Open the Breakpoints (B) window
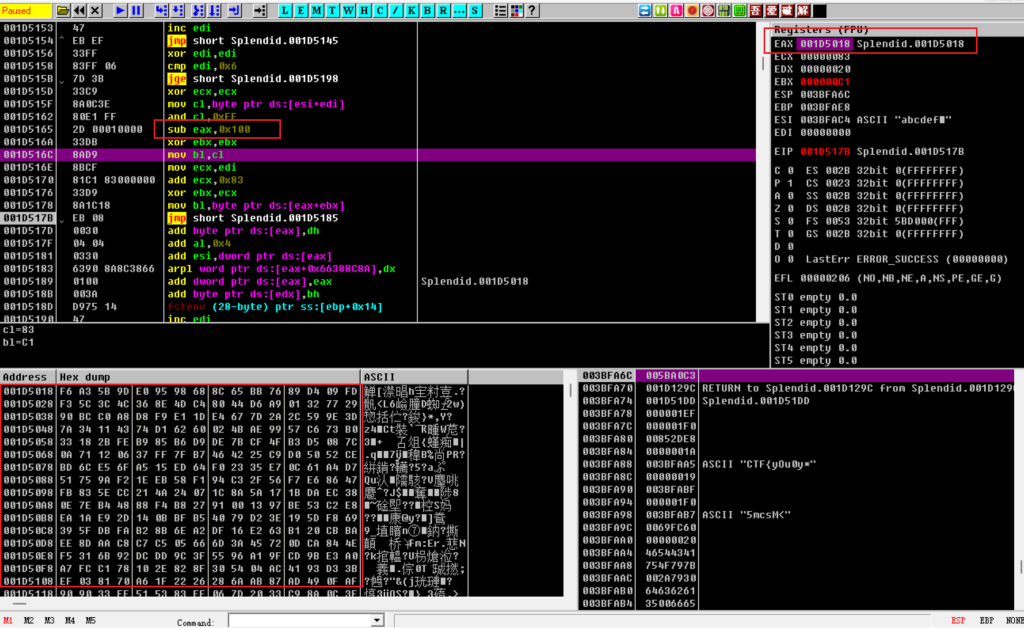Screen dimensions: 1024x628 (x=425, y=10)
